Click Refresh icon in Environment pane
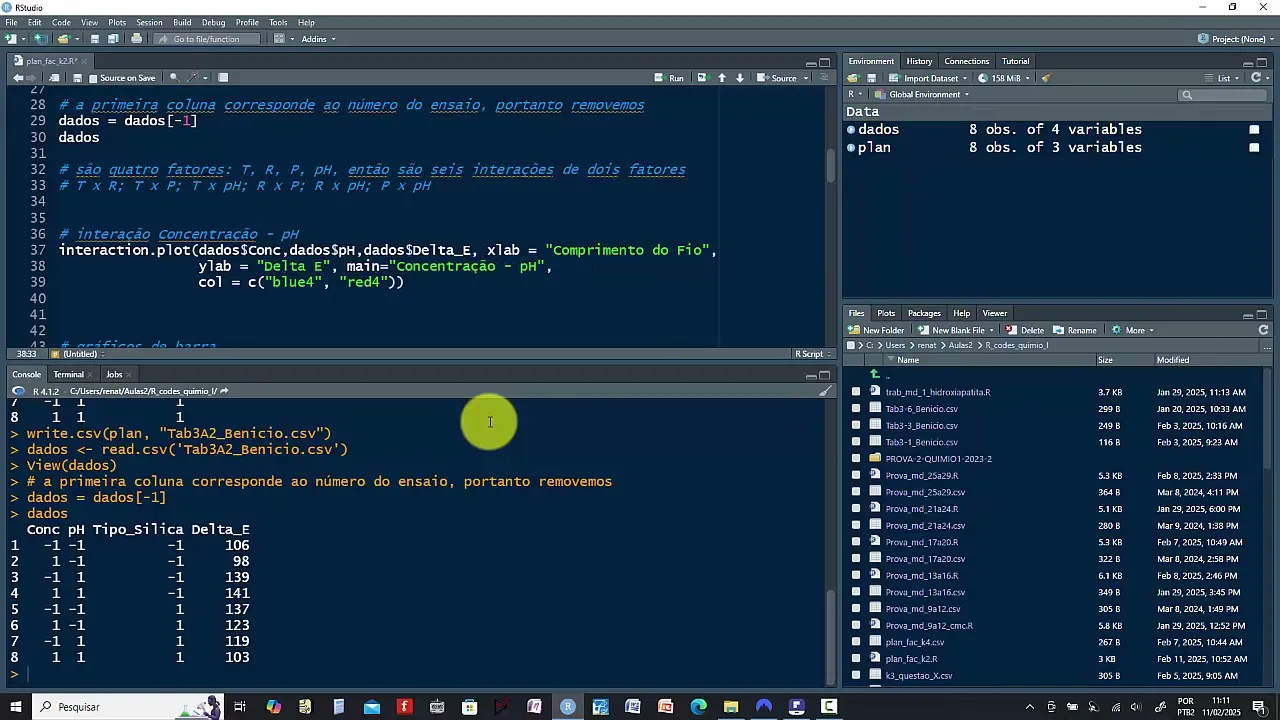 [1258, 78]
